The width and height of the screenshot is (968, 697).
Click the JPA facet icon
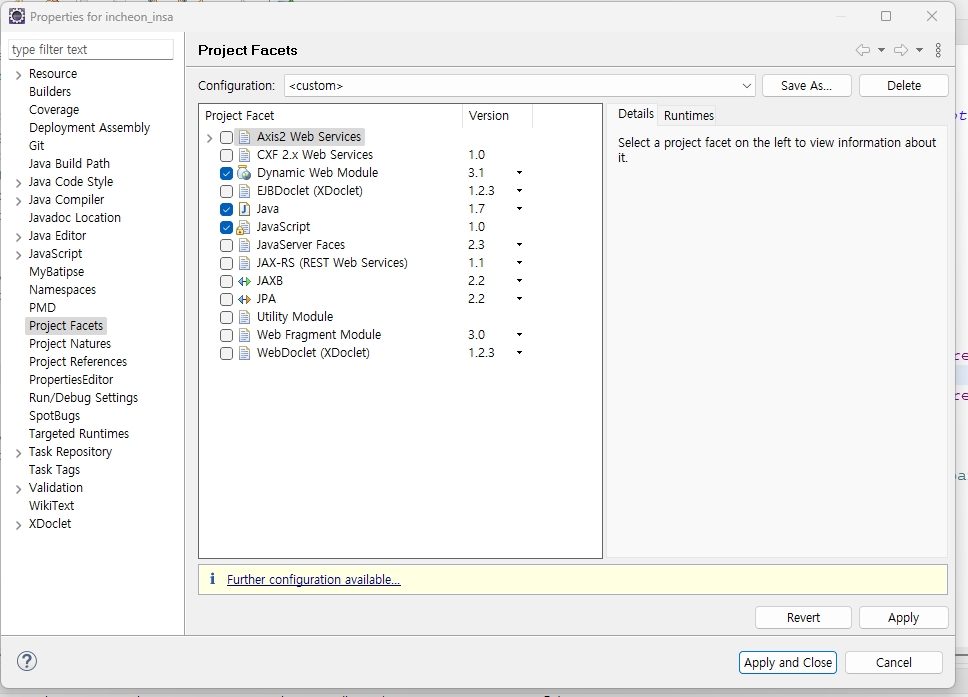(x=244, y=299)
